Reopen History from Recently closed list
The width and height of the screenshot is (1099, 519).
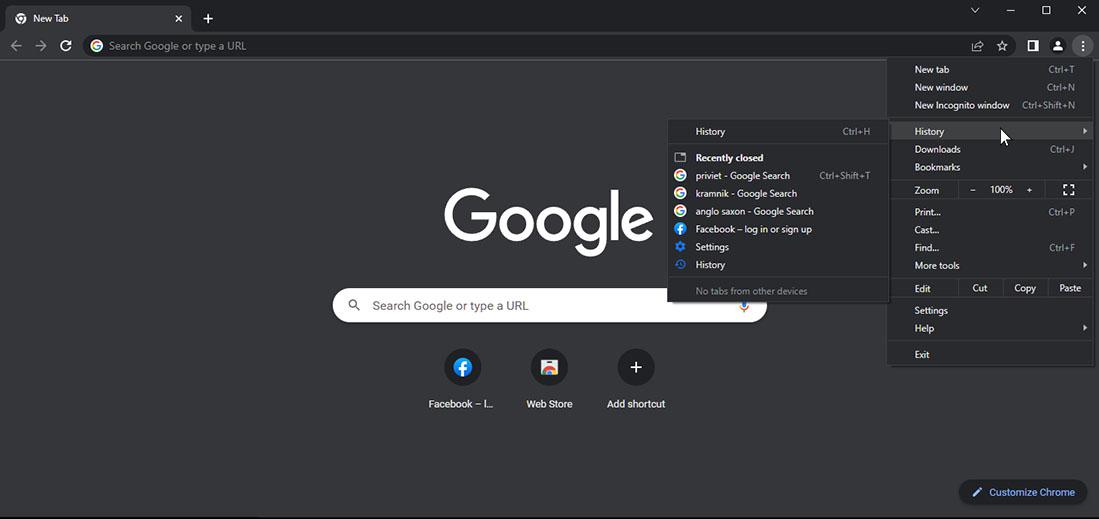point(778,264)
